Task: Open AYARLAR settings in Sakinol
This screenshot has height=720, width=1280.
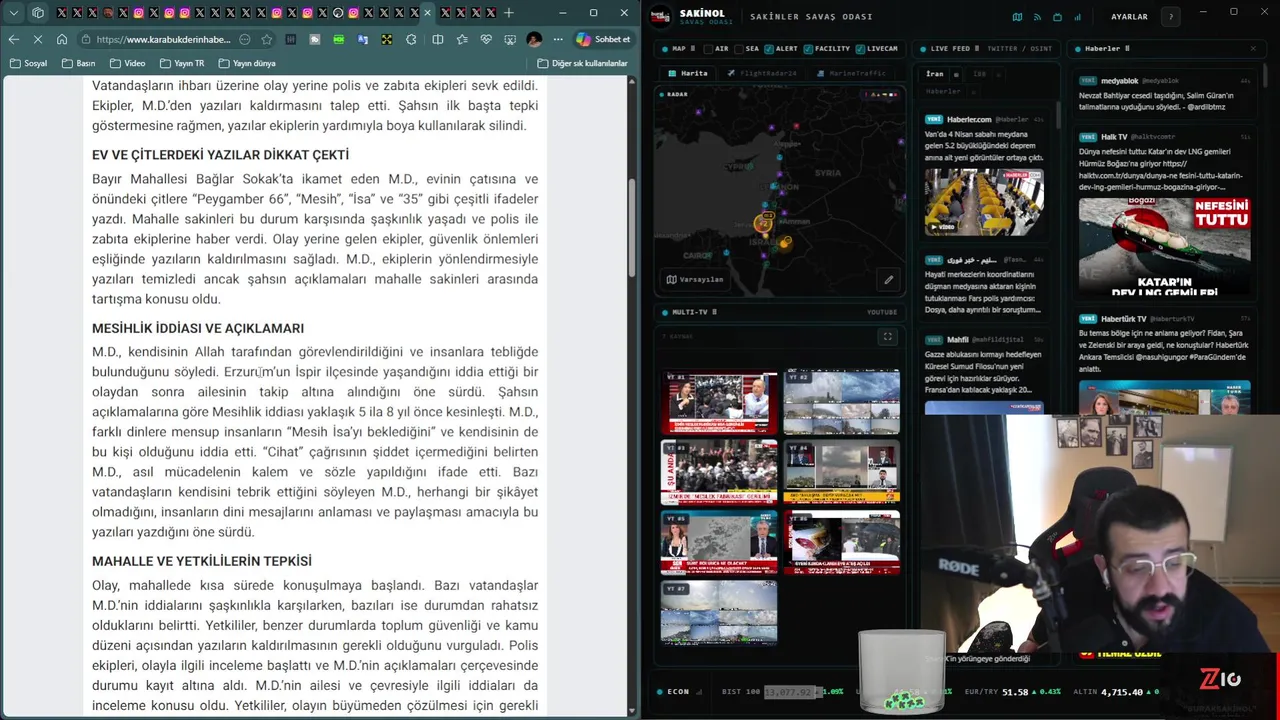Action: [1129, 17]
